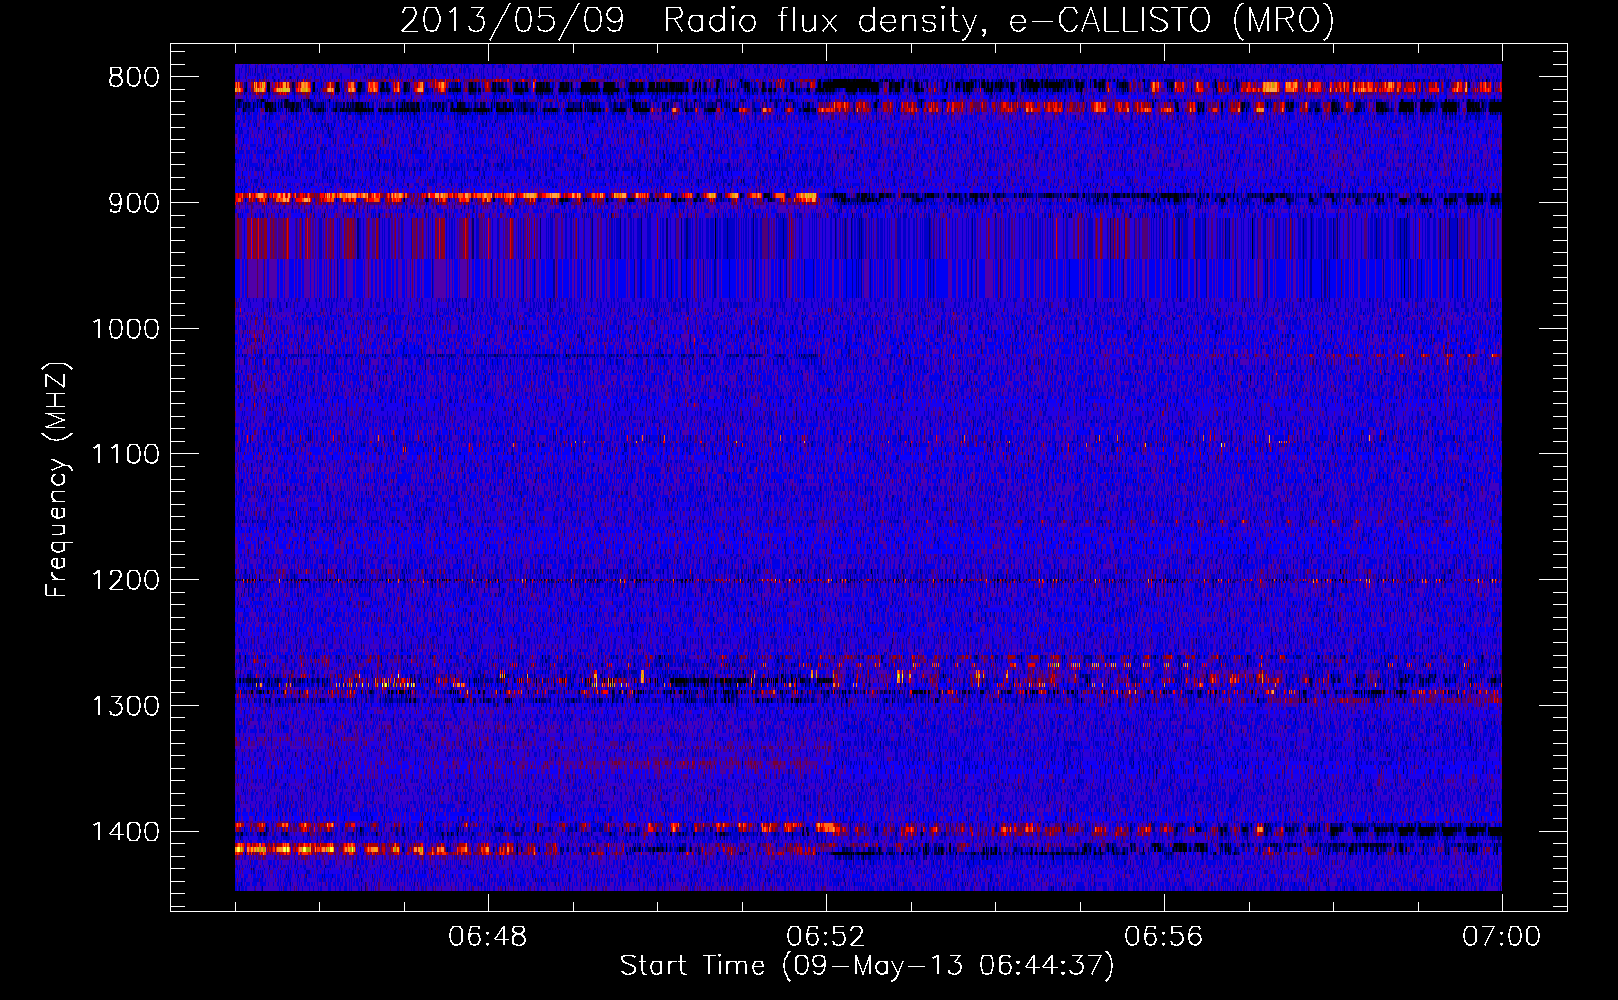The height and width of the screenshot is (1000, 1618).
Task: Click the 06:48 time tick label
Action: (x=488, y=937)
